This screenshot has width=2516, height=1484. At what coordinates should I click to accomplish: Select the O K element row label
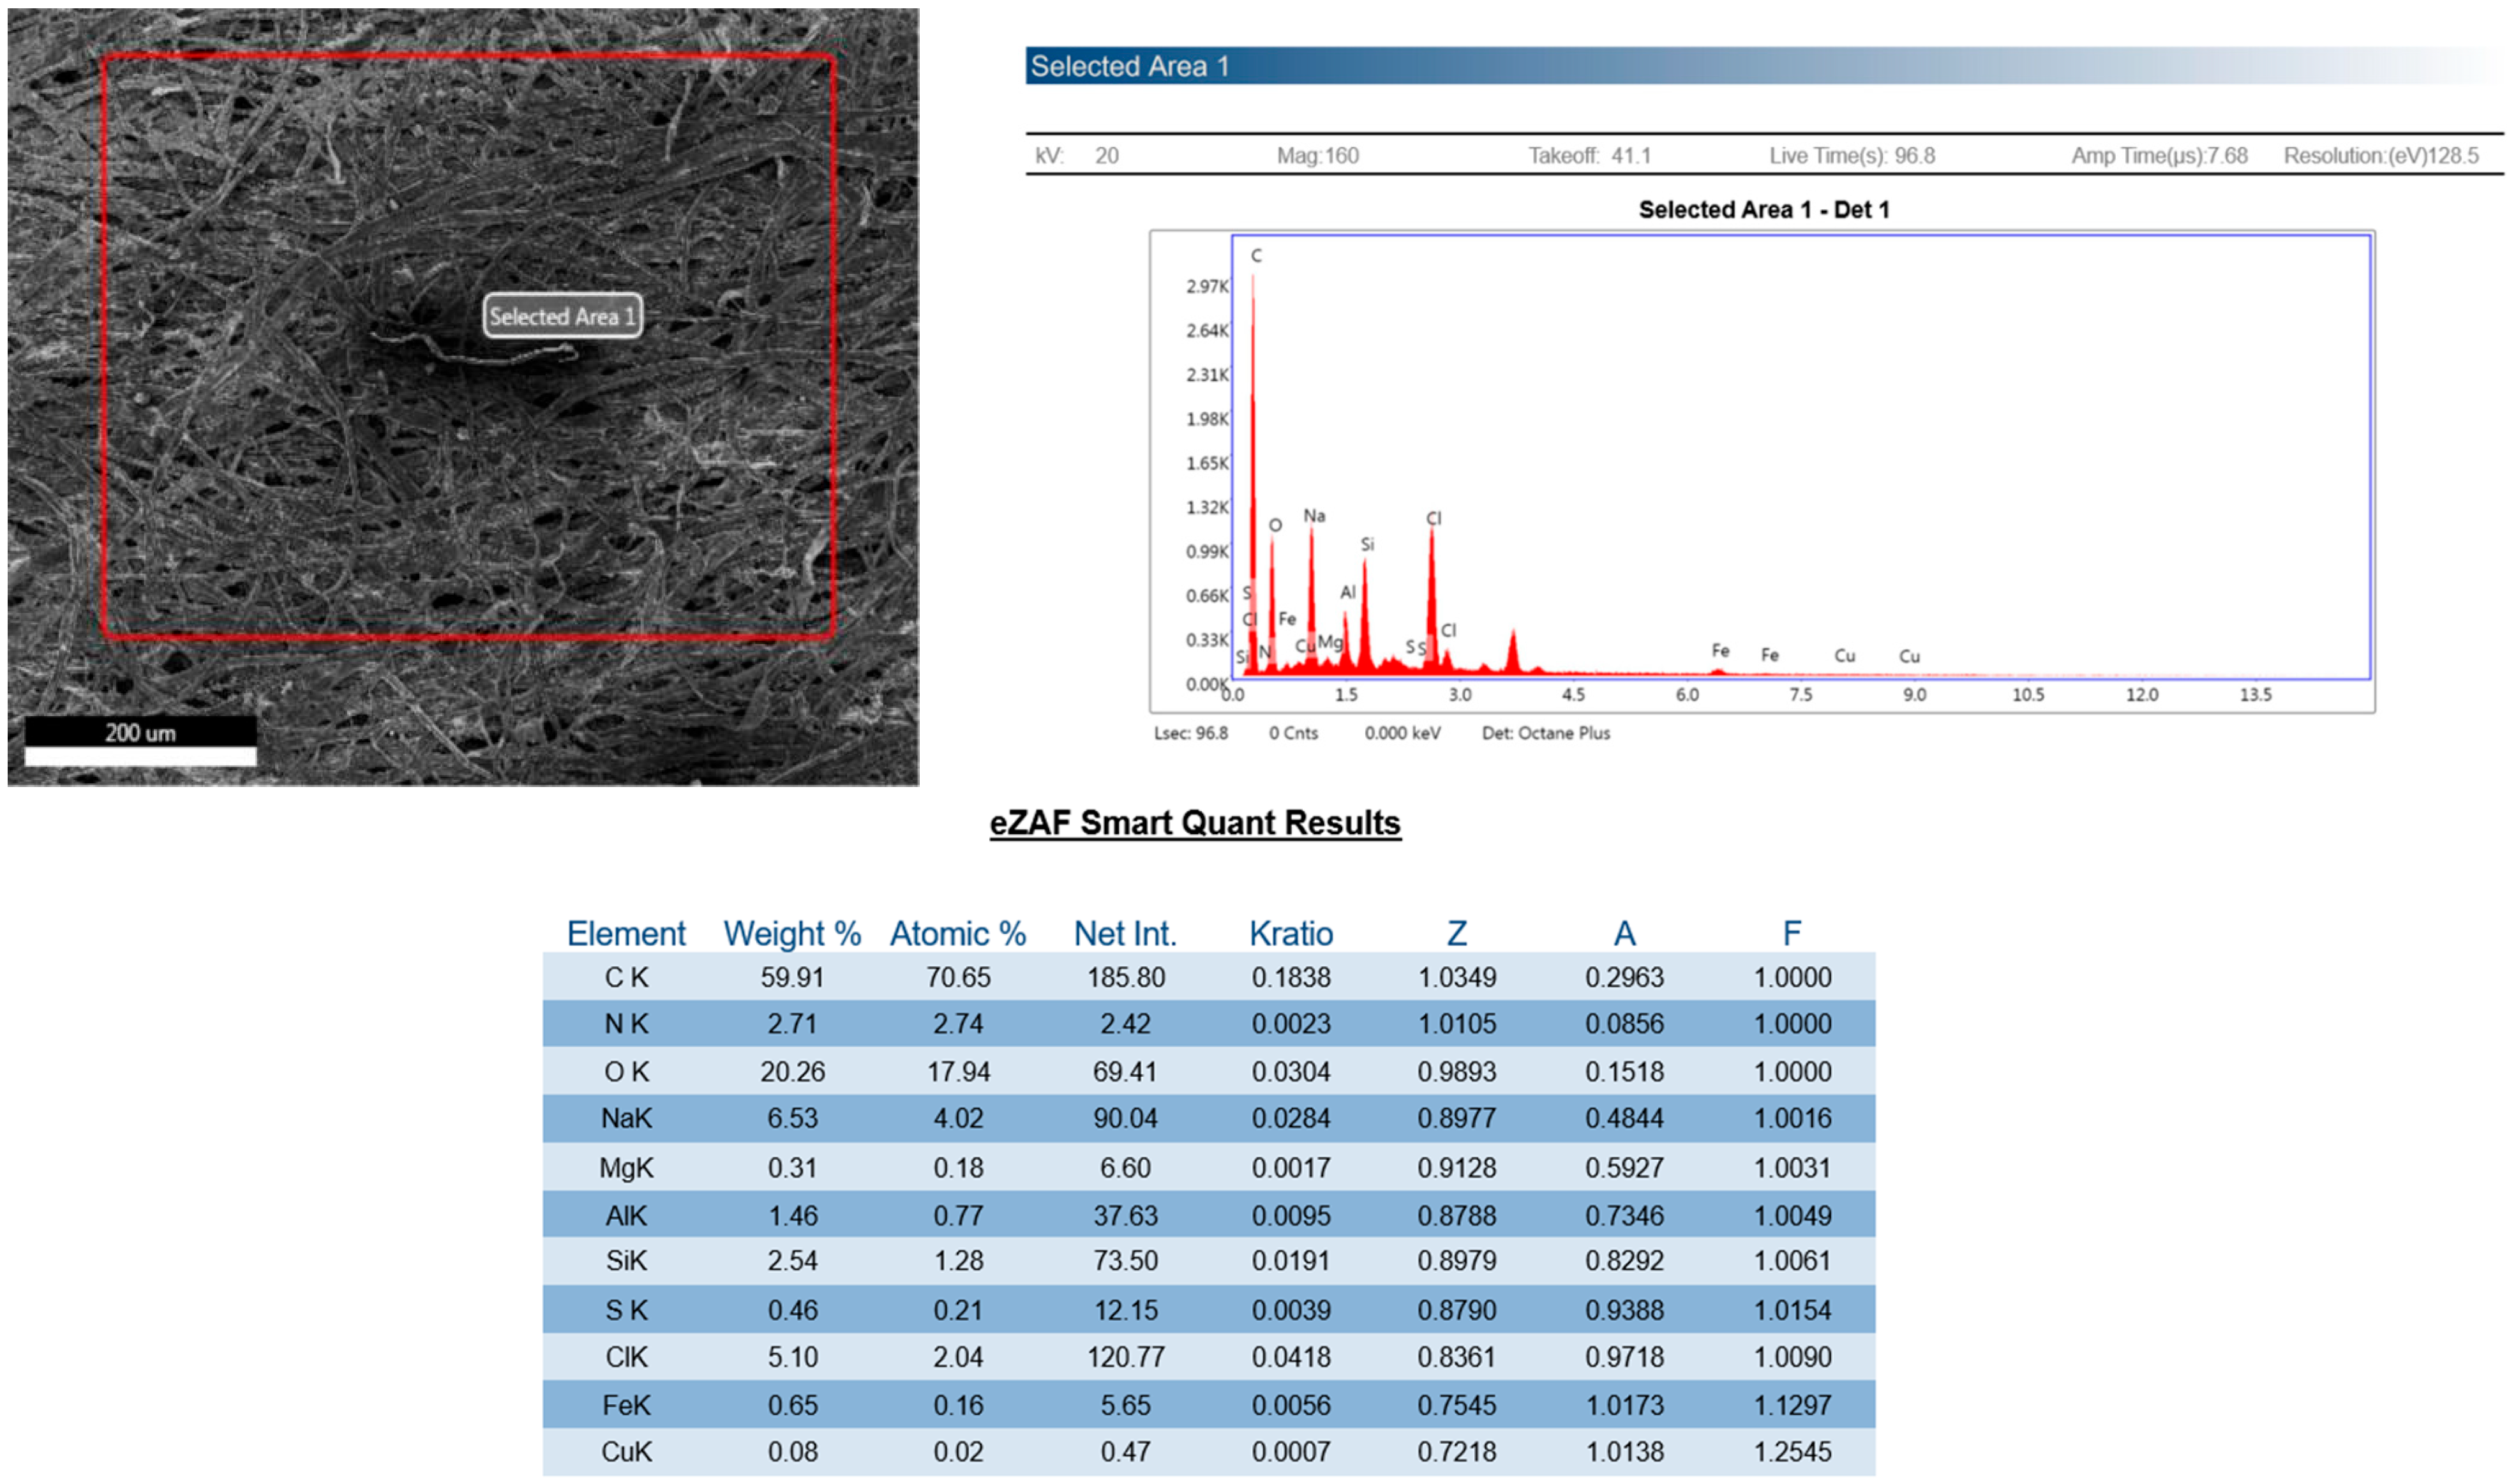click(626, 1072)
